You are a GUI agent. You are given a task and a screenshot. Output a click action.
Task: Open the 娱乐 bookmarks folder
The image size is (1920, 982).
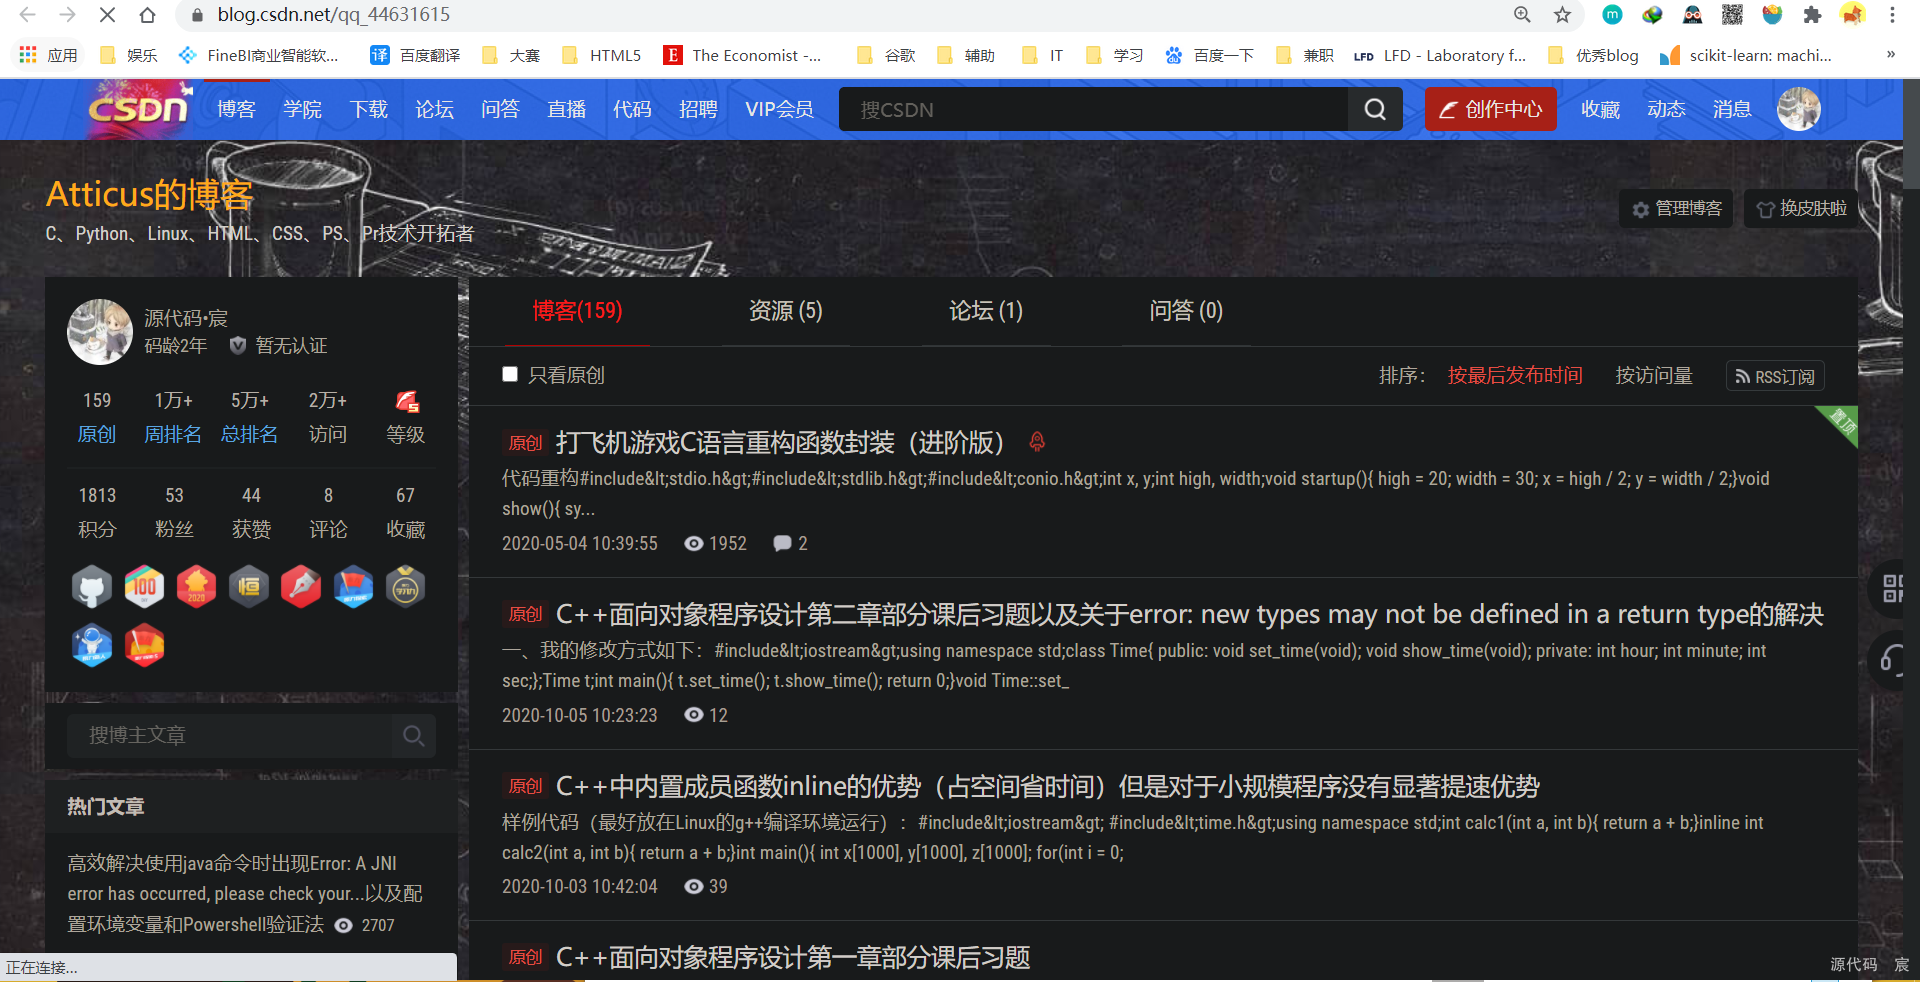[129, 55]
